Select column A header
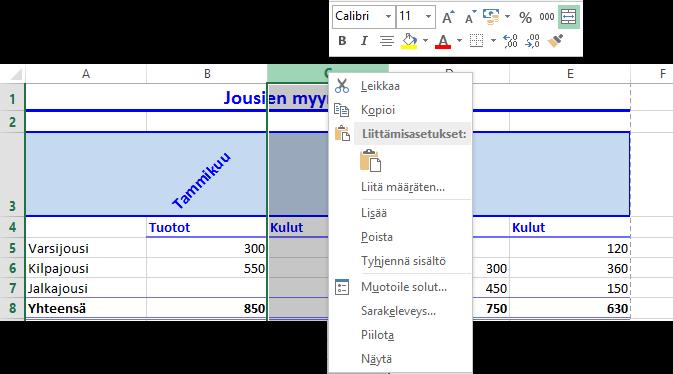Image resolution: width=673 pixels, height=374 pixels. click(x=86, y=74)
